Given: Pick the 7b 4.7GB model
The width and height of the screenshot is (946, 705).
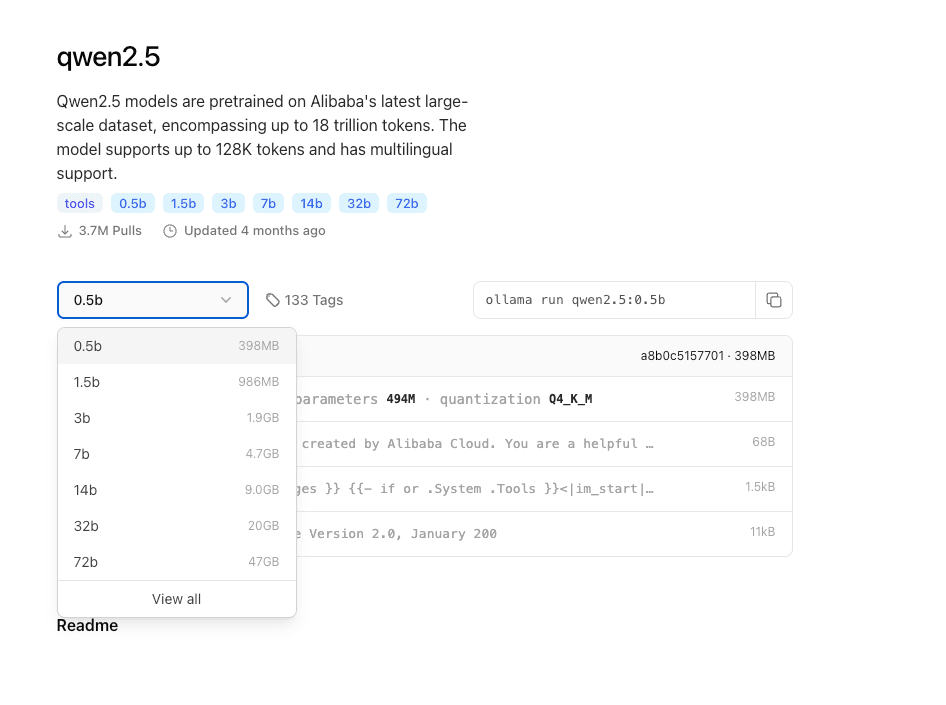Looking at the screenshot, I should point(177,454).
